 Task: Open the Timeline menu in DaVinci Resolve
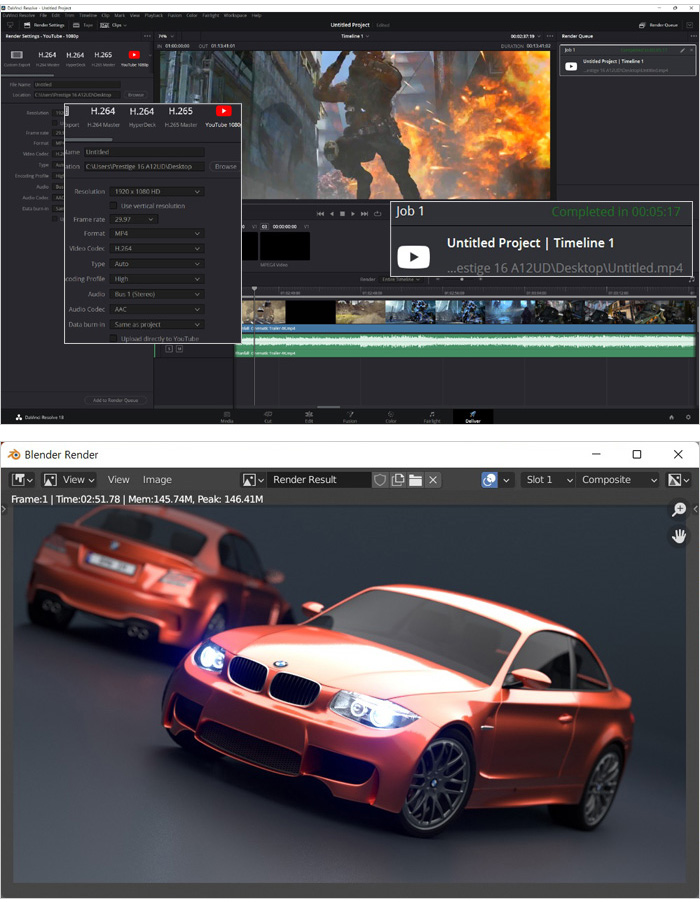point(87,16)
